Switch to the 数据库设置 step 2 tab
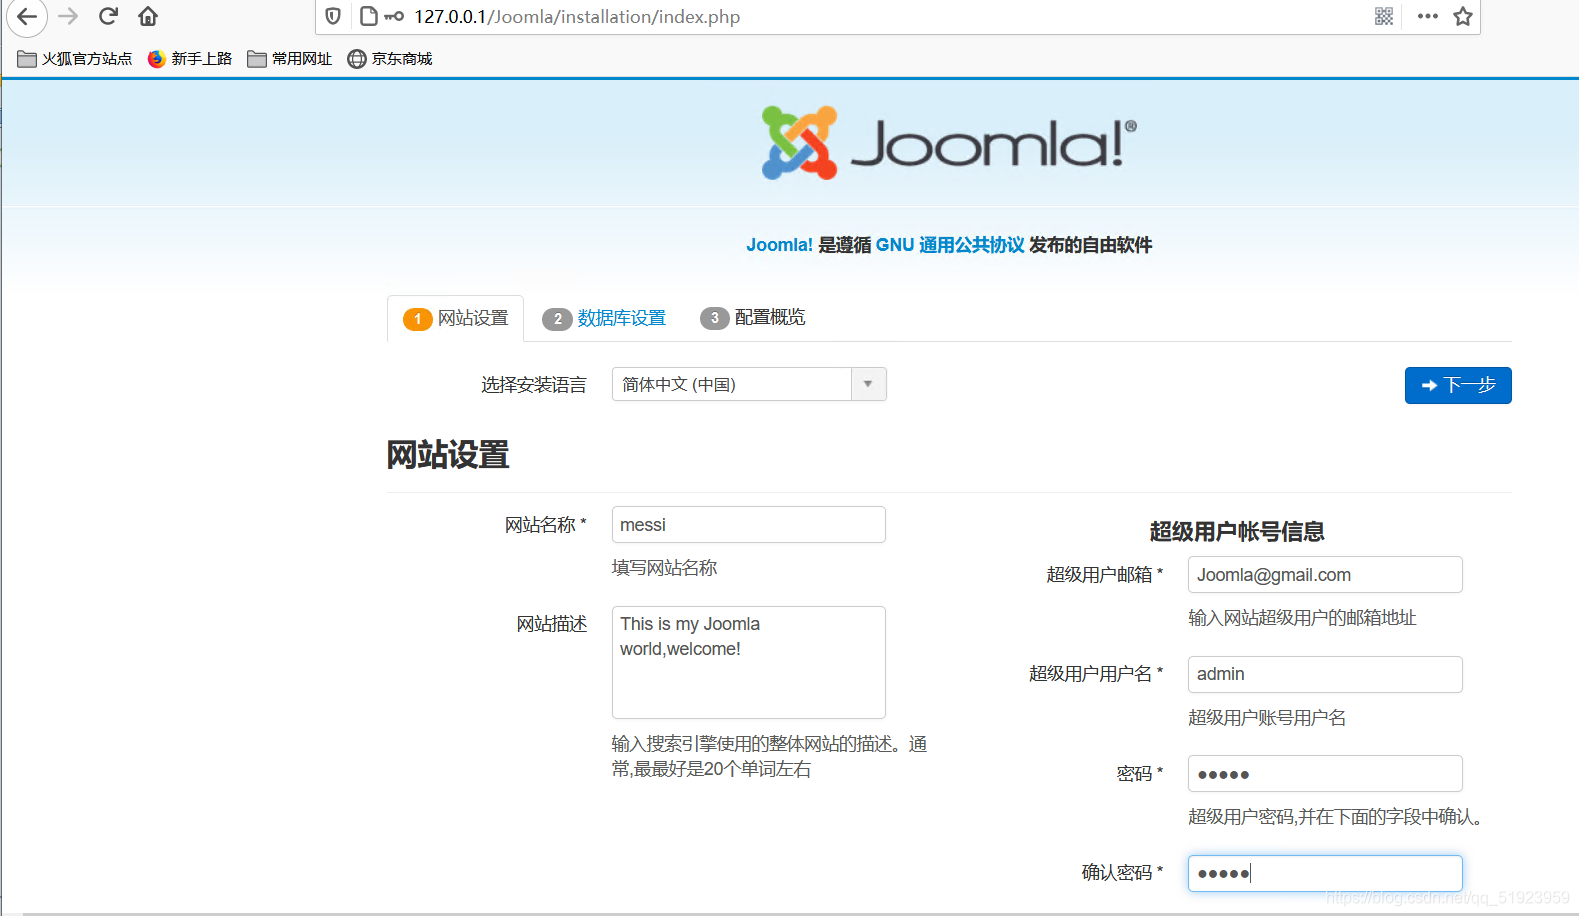 point(604,318)
